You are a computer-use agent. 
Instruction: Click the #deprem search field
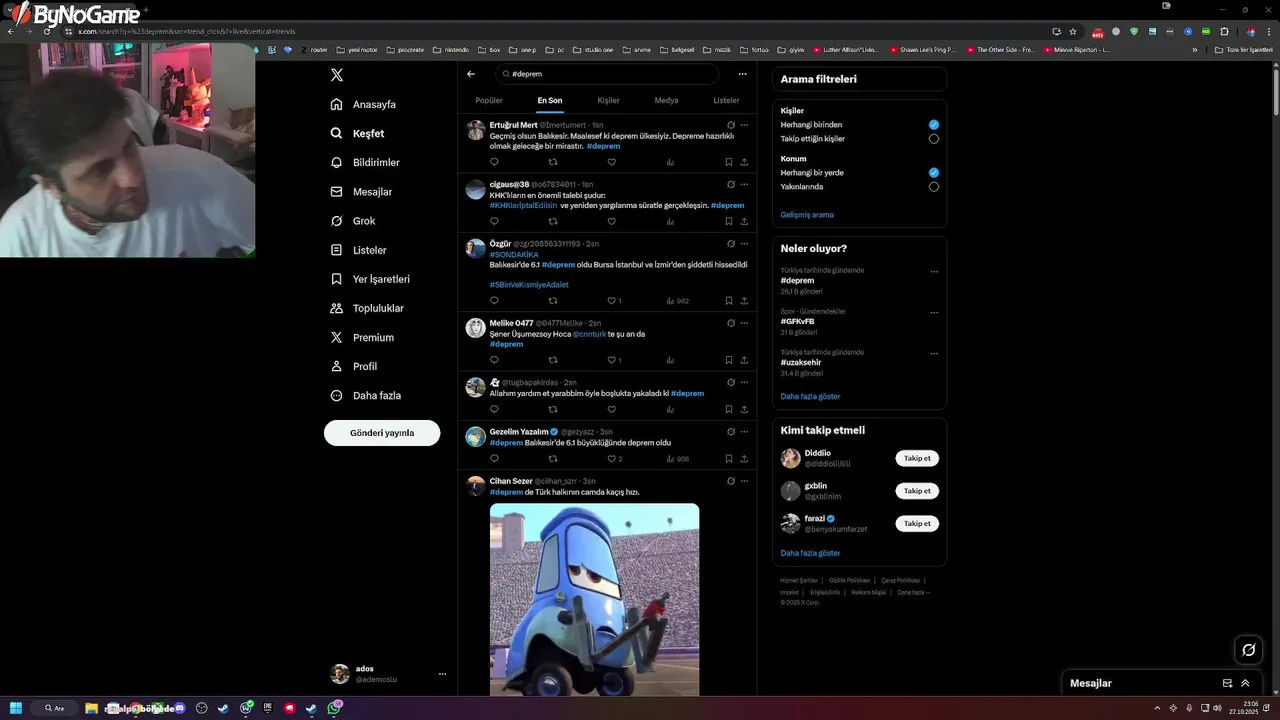(x=607, y=74)
